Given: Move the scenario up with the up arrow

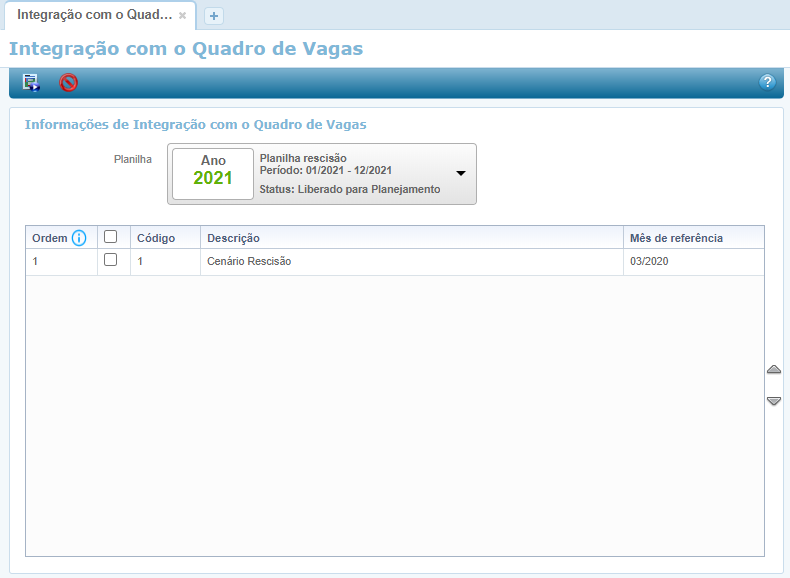Looking at the screenshot, I should pyautogui.click(x=773, y=370).
